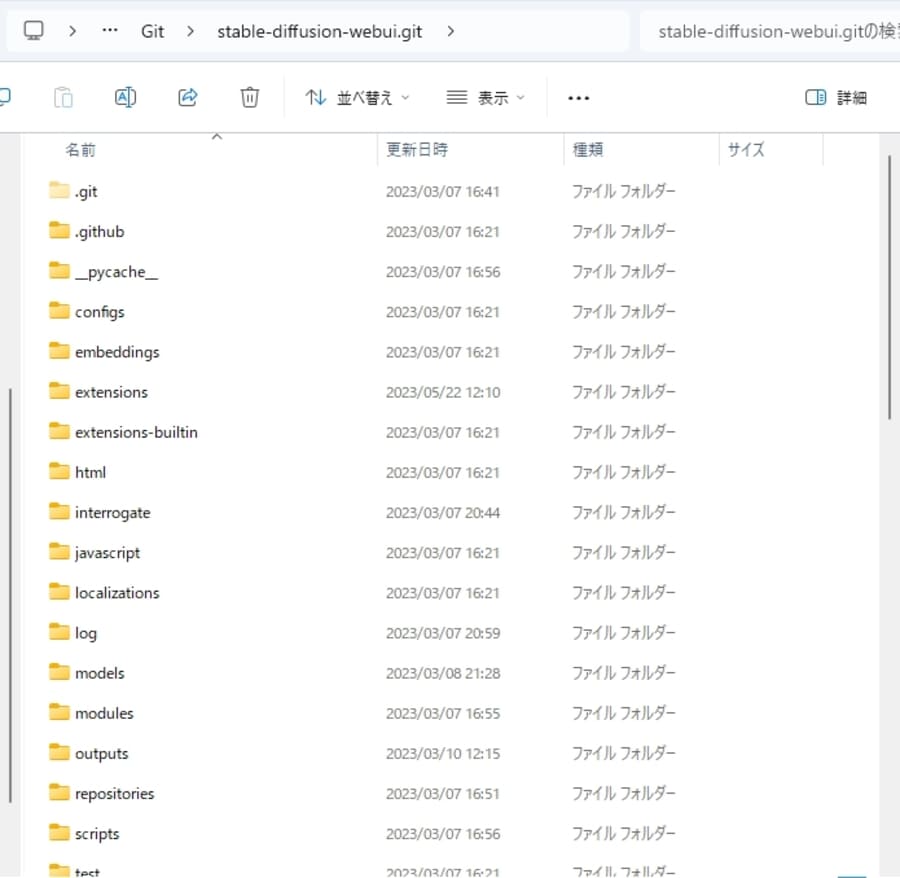Select the localizations folder icon
The image size is (900, 878).
tap(59, 592)
